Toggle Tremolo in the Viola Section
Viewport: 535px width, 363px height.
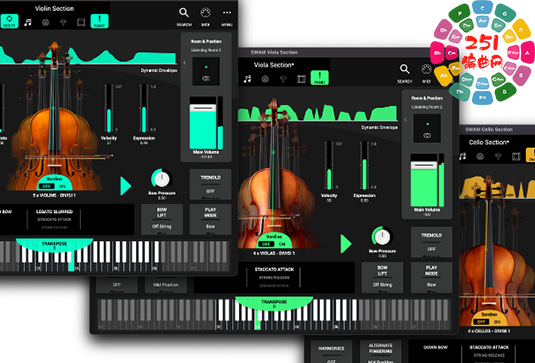tap(432, 242)
